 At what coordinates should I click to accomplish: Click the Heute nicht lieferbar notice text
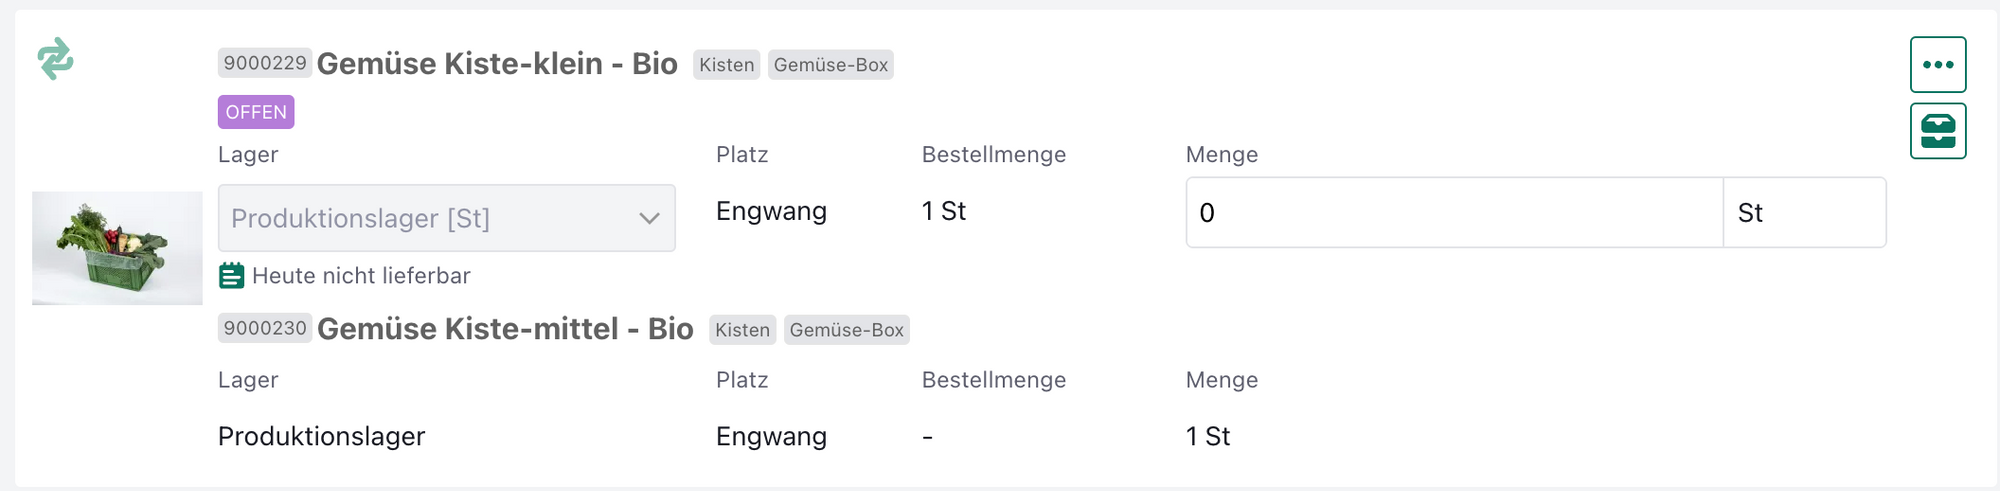pos(361,276)
